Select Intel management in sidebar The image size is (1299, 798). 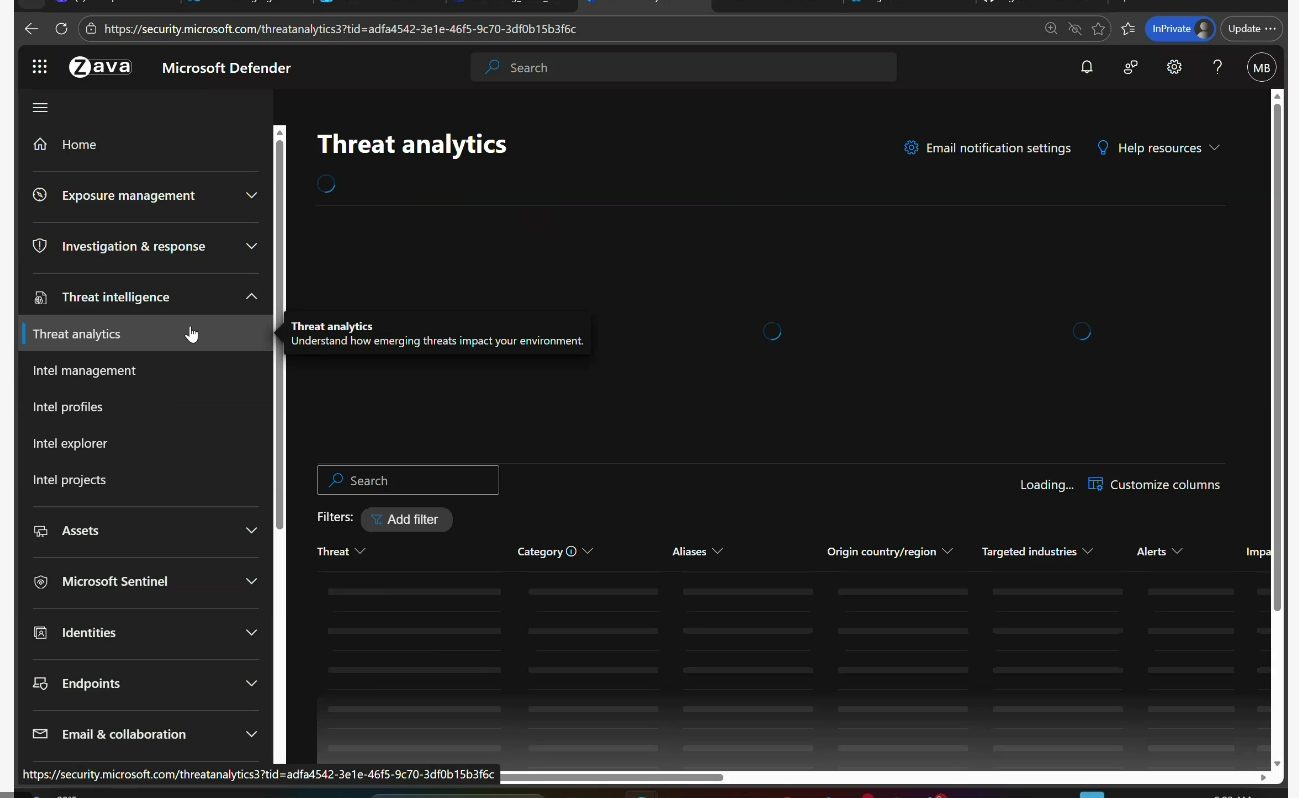[84, 370]
